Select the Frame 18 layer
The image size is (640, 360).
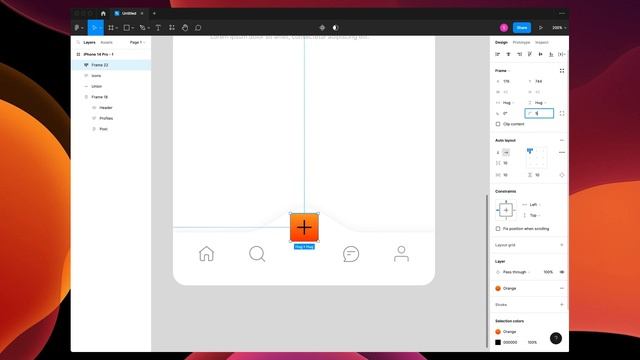pyautogui.click(x=111, y=97)
